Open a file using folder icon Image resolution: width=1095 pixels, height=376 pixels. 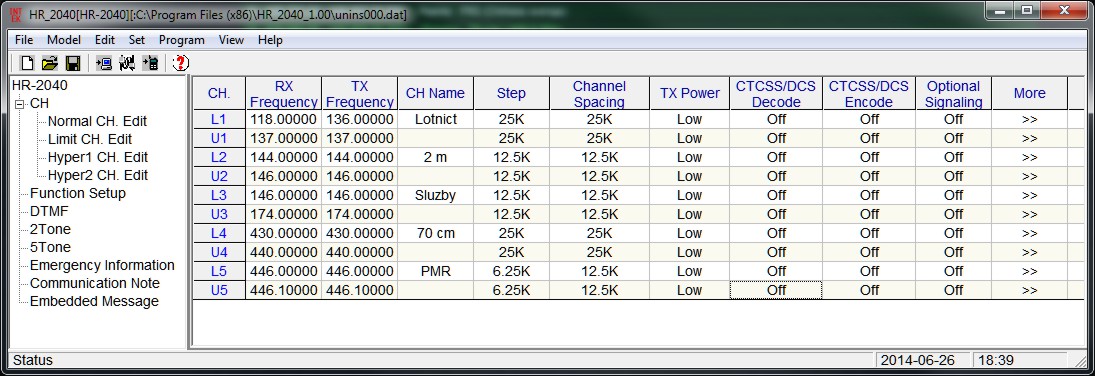pyautogui.click(x=49, y=63)
